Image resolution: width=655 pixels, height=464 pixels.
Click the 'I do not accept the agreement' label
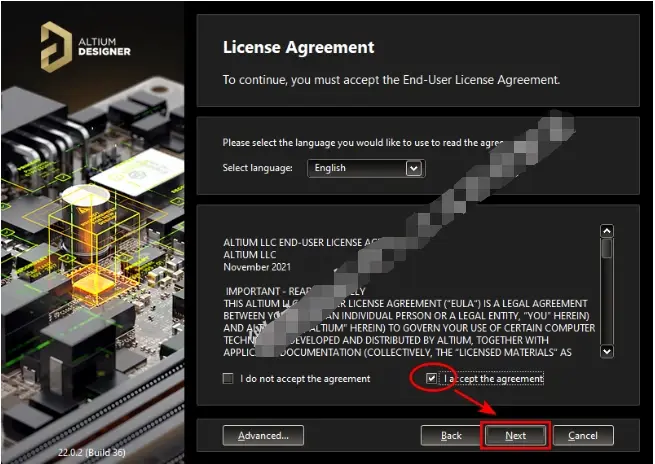coord(305,379)
